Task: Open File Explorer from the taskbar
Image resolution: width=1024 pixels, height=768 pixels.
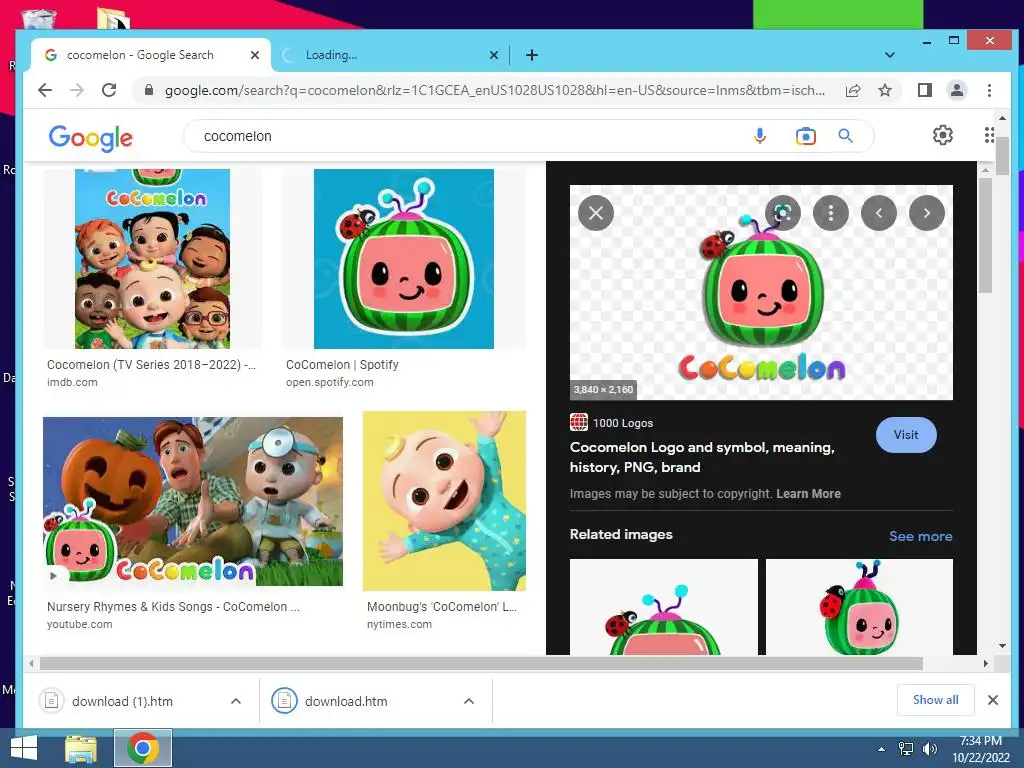Action: coord(81,748)
